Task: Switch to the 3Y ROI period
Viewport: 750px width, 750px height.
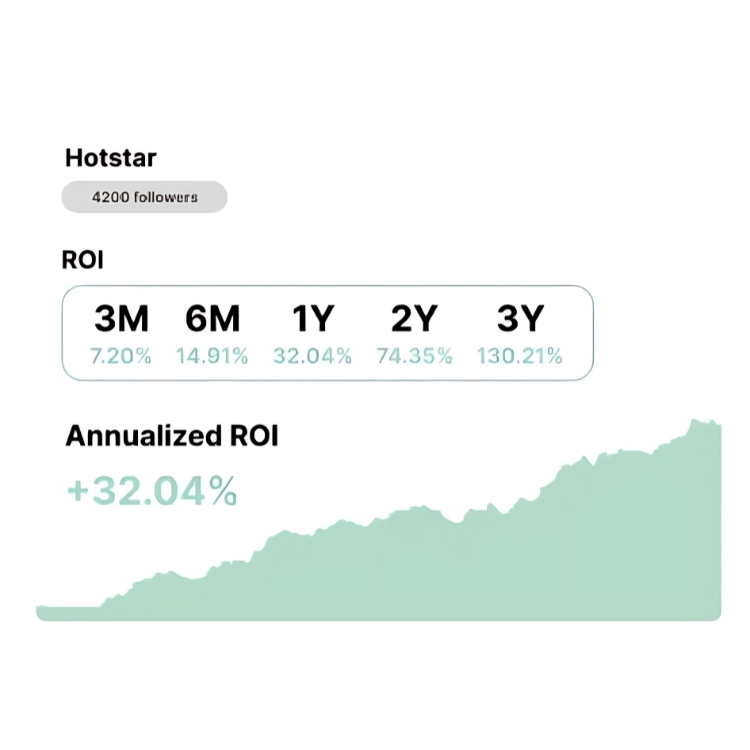Action: pyautogui.click(x=519, y=319)
